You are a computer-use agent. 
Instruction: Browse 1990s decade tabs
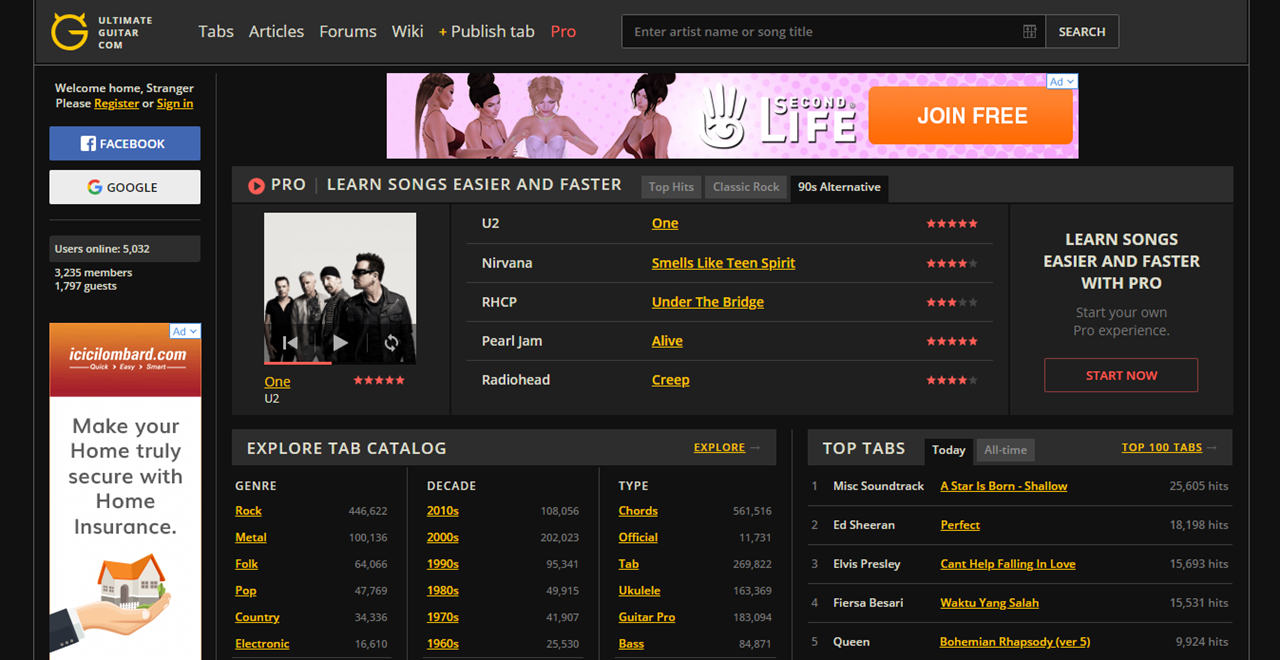(443, 564)
